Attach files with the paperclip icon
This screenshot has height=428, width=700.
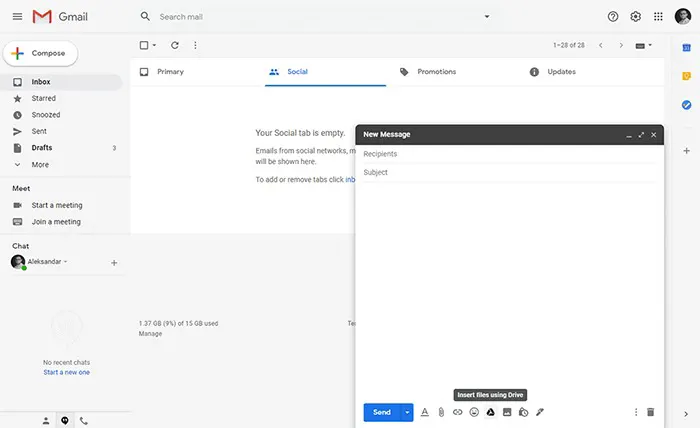pyautogui.click(x=441, y=412)
